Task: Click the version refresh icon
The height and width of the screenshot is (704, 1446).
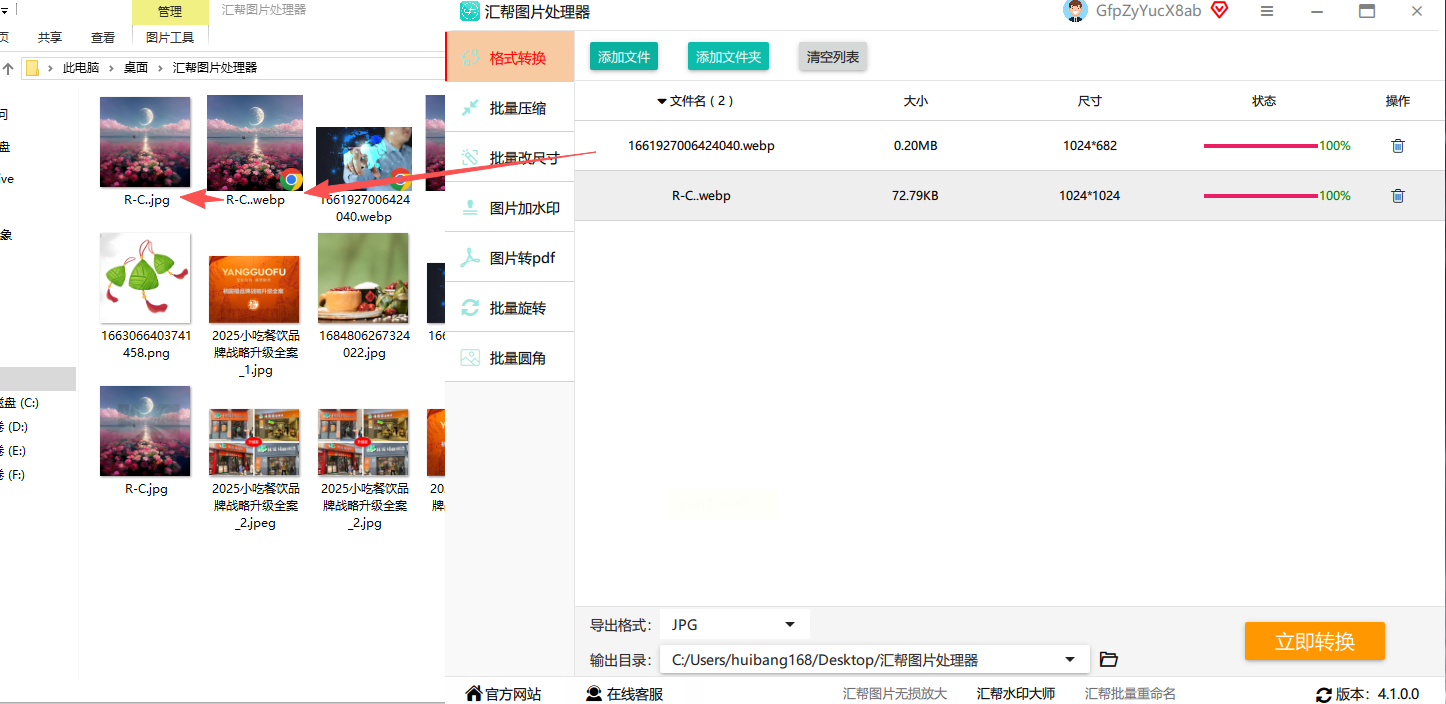Action: [1324, 694]
